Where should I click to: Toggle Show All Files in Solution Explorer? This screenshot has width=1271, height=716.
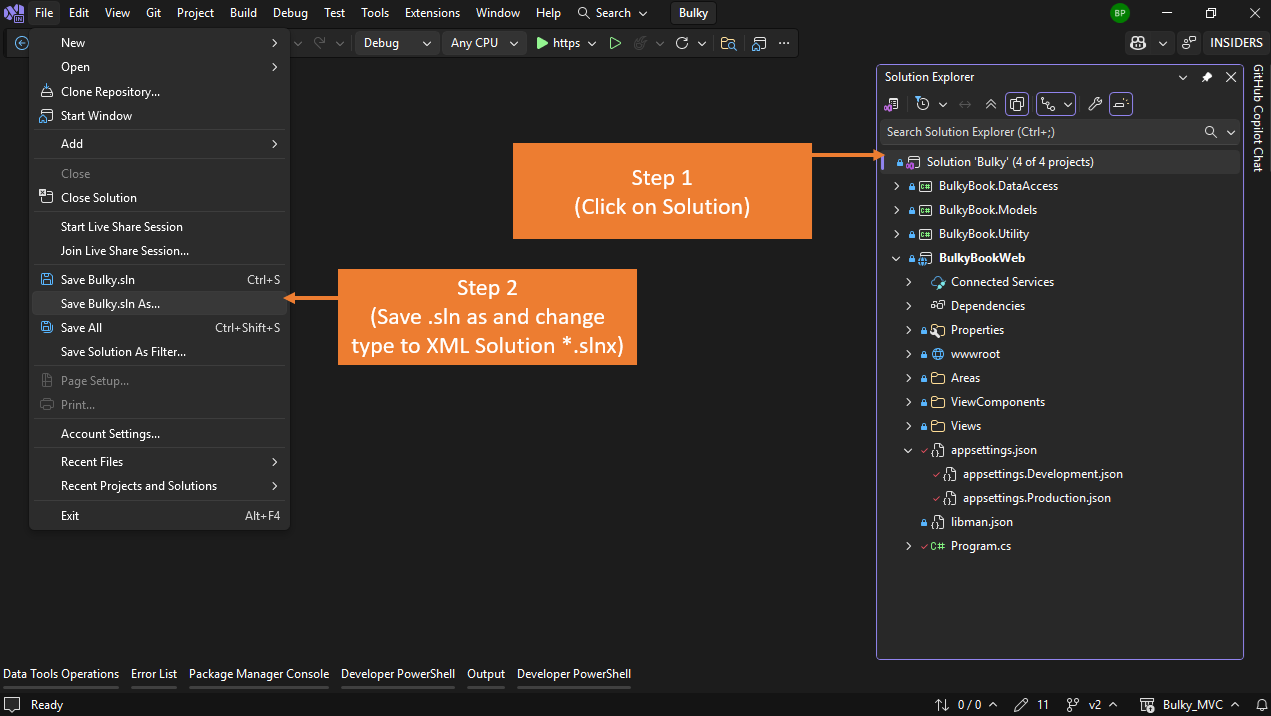pos(1017,104)
